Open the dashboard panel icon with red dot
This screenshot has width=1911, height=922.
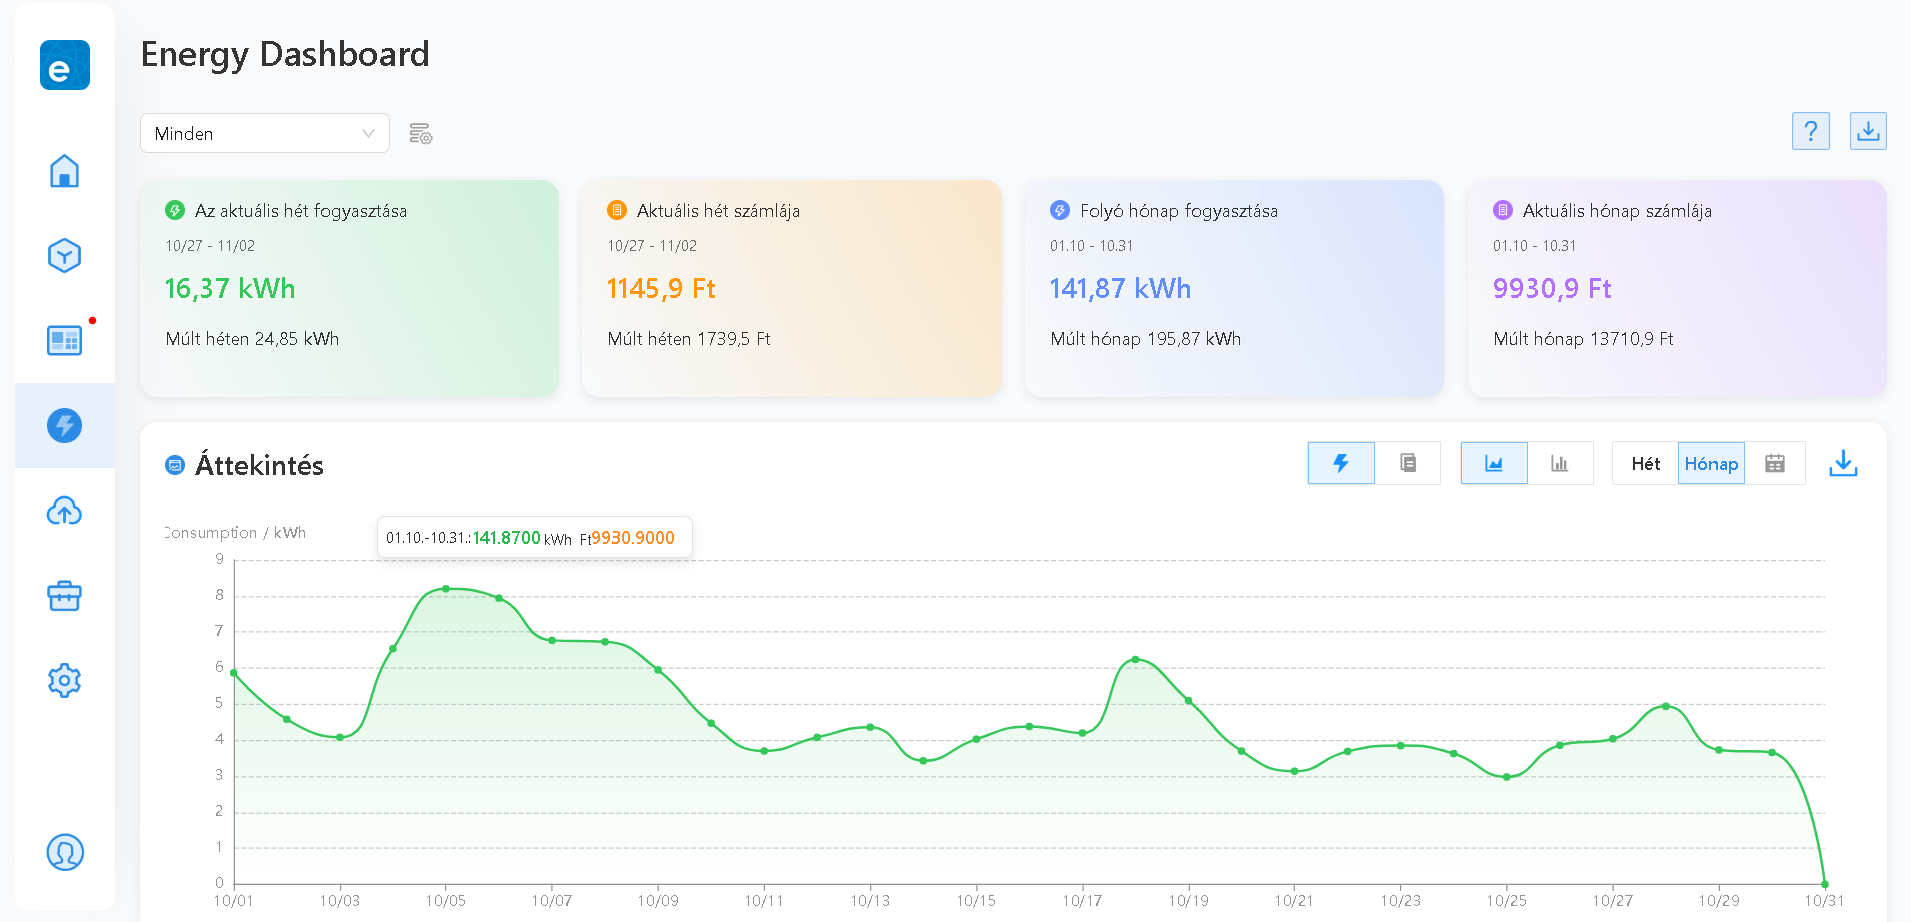point(64,341)
